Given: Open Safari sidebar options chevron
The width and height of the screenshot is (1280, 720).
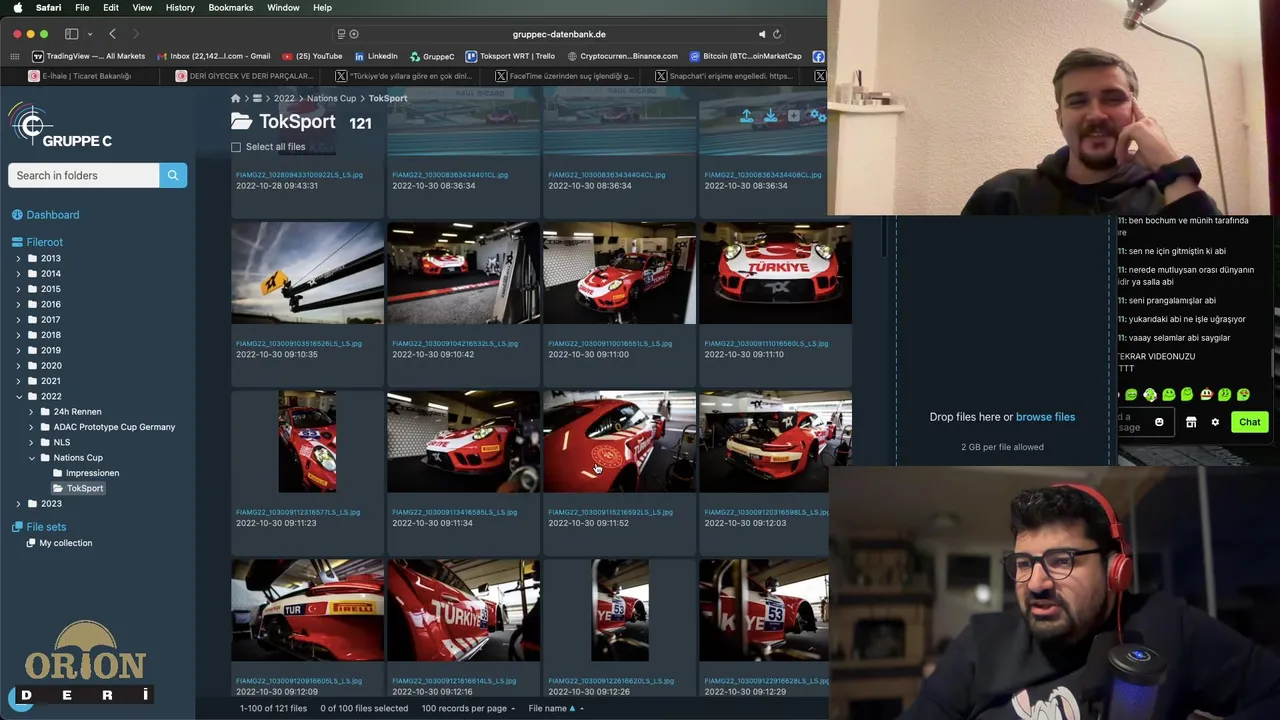Looking at the screenshot, I should click(x=90, y=34).
